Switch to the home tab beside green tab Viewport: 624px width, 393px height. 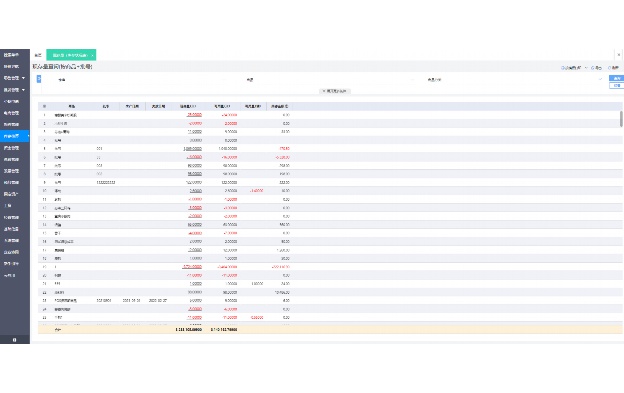tap(38, 55)
